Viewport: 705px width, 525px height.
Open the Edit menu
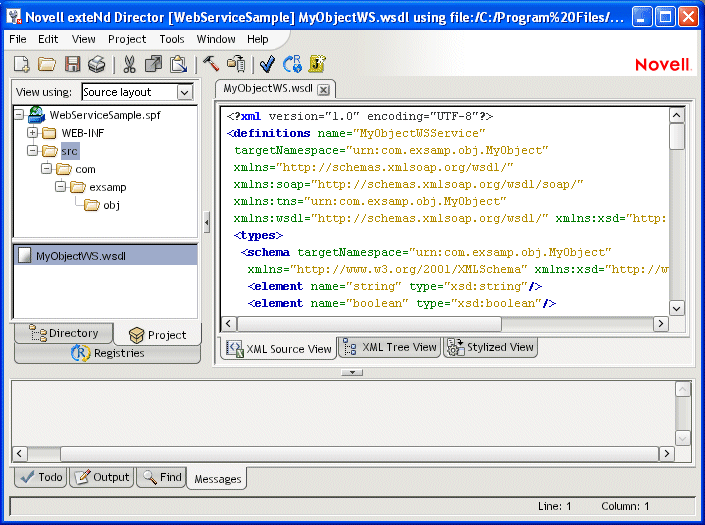click(48, 39)
